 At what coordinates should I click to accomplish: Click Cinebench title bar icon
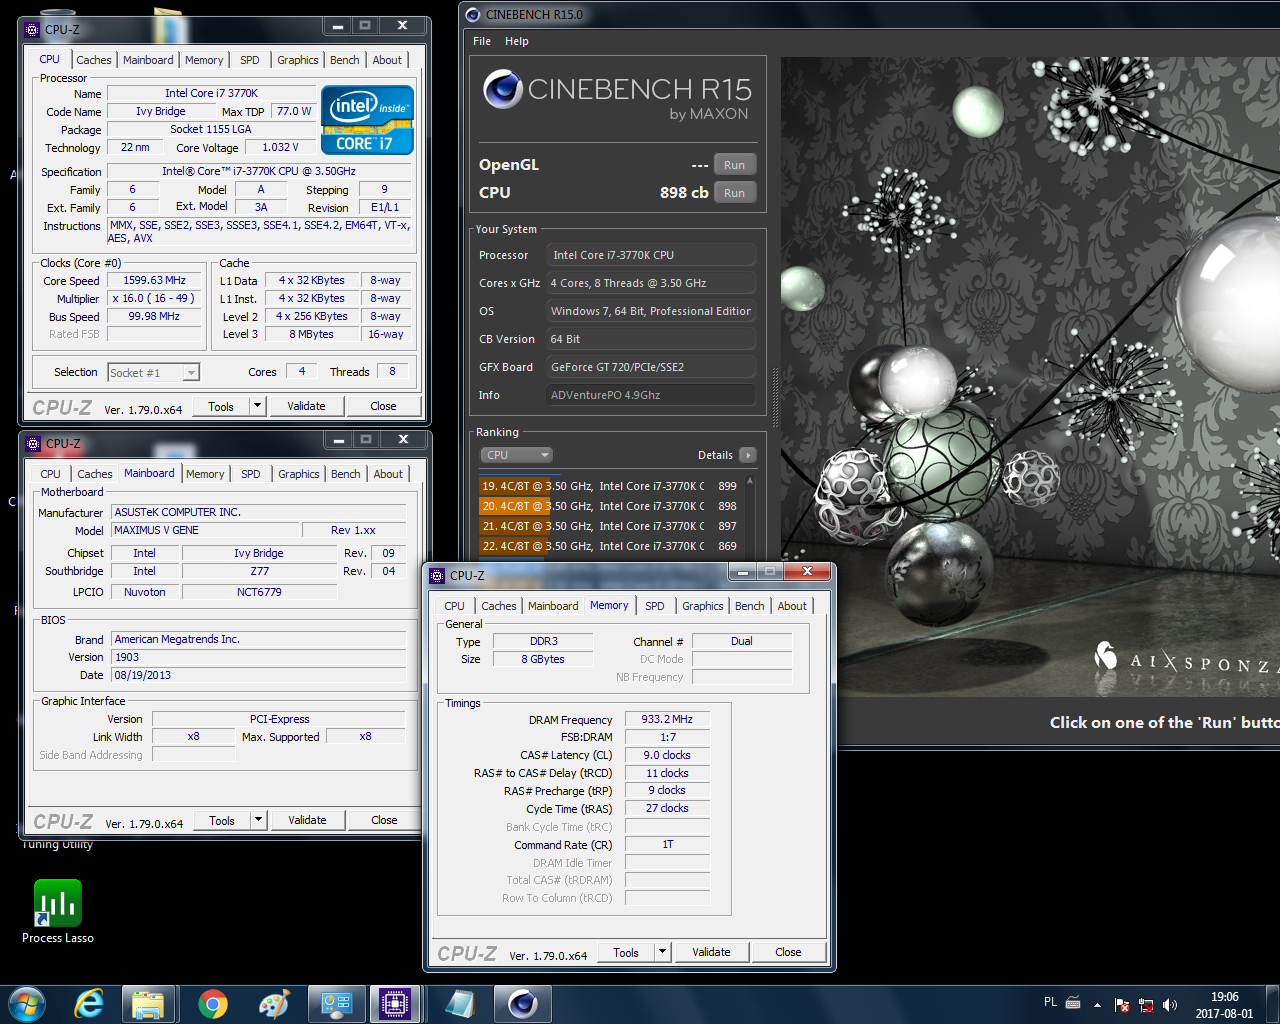click(473, 14)
